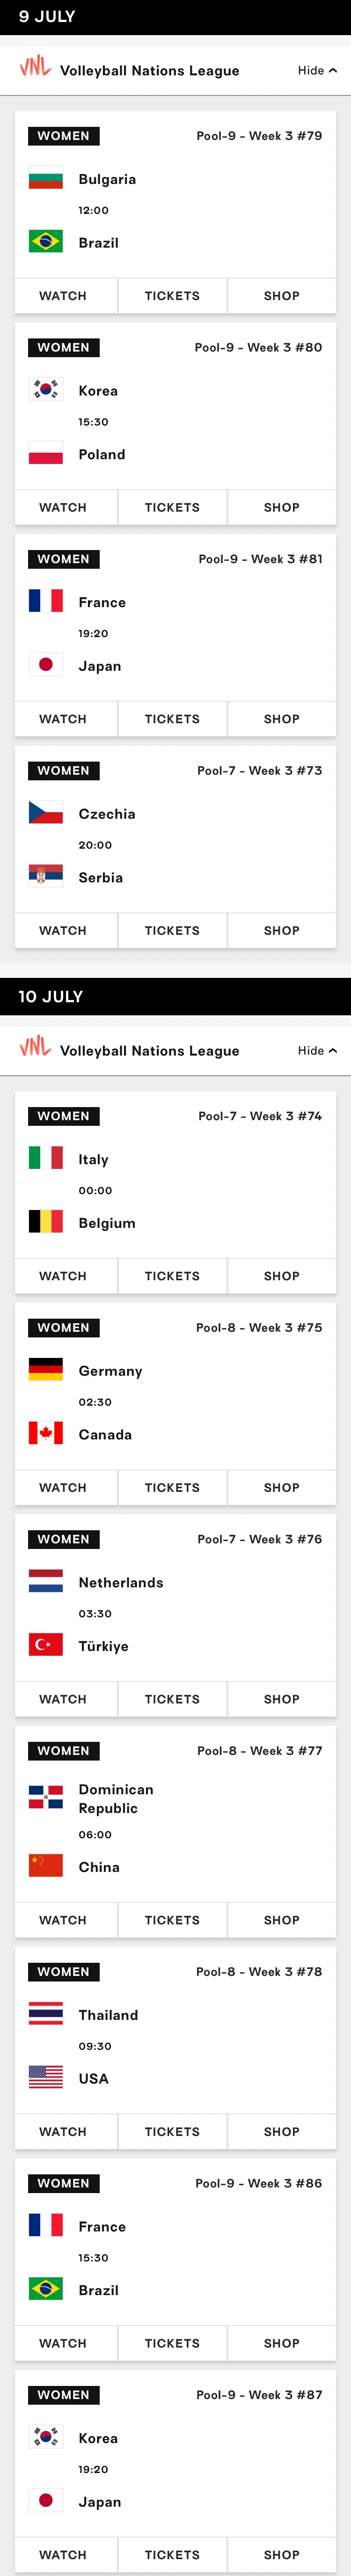The width and height of the screenshot is (351, 2576).
Task: Click the Dominican Republic flag icon
Action: (x=46, y=1798)
